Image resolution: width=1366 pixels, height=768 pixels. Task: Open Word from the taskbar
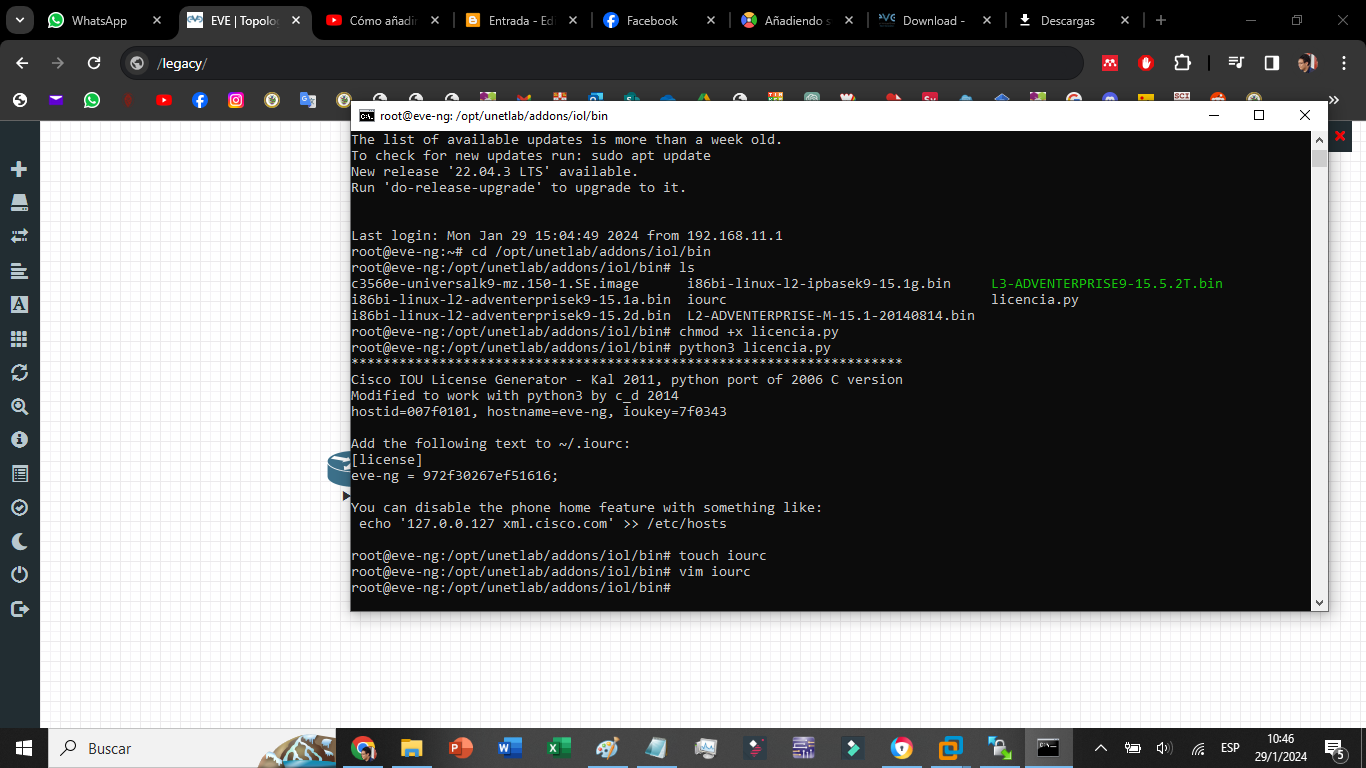coord(510,748)
